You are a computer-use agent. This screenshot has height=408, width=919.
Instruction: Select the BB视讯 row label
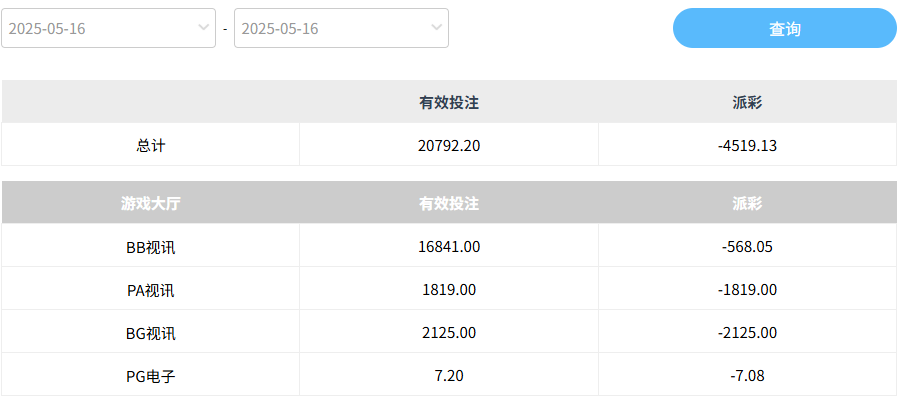(x=151, y=247)
